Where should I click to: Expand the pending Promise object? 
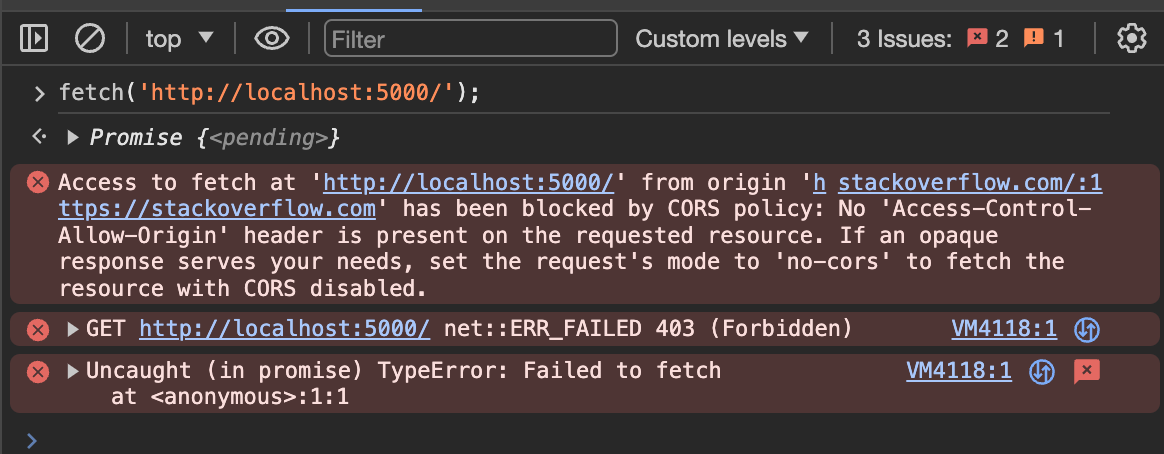pyautogui.click(x=72, y=137)
